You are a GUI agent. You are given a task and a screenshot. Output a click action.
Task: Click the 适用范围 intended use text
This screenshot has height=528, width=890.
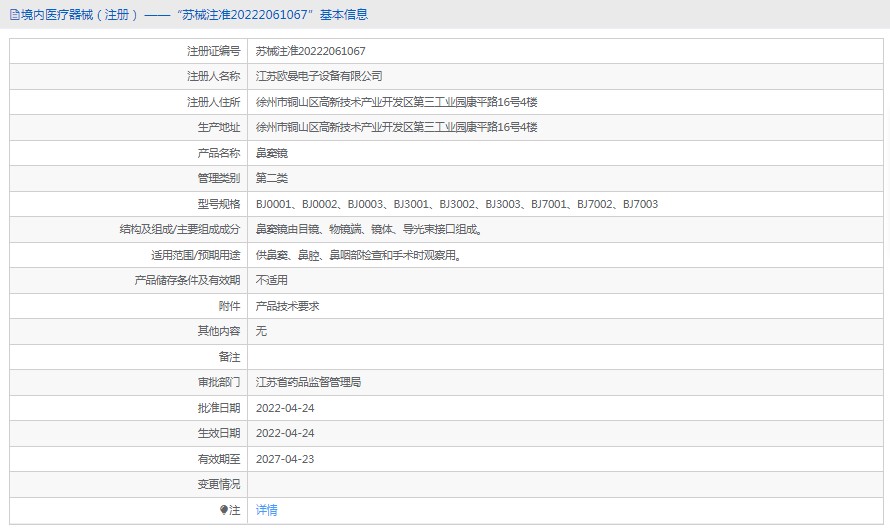359,255
